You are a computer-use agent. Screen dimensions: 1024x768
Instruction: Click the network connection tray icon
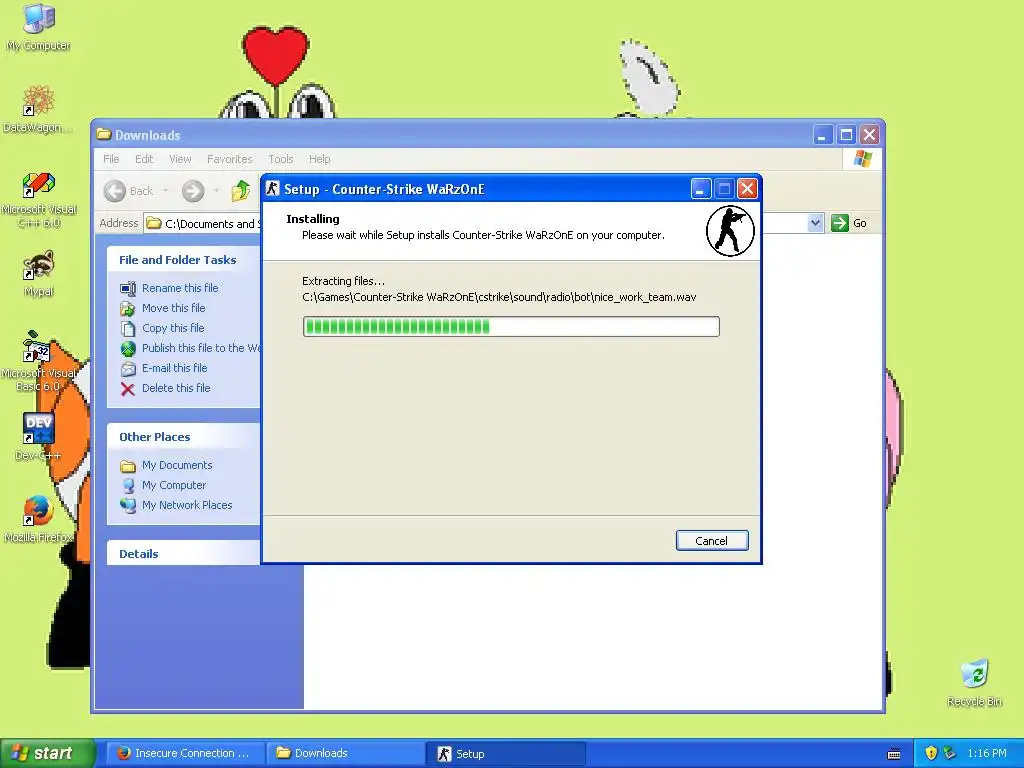pos(950,753)
